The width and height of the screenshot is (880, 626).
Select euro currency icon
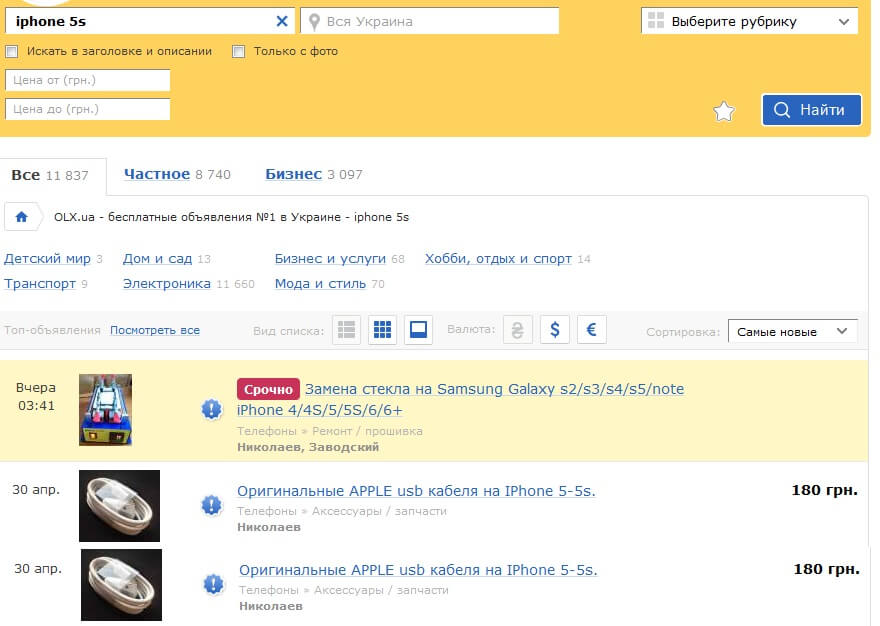coord(592,330)
